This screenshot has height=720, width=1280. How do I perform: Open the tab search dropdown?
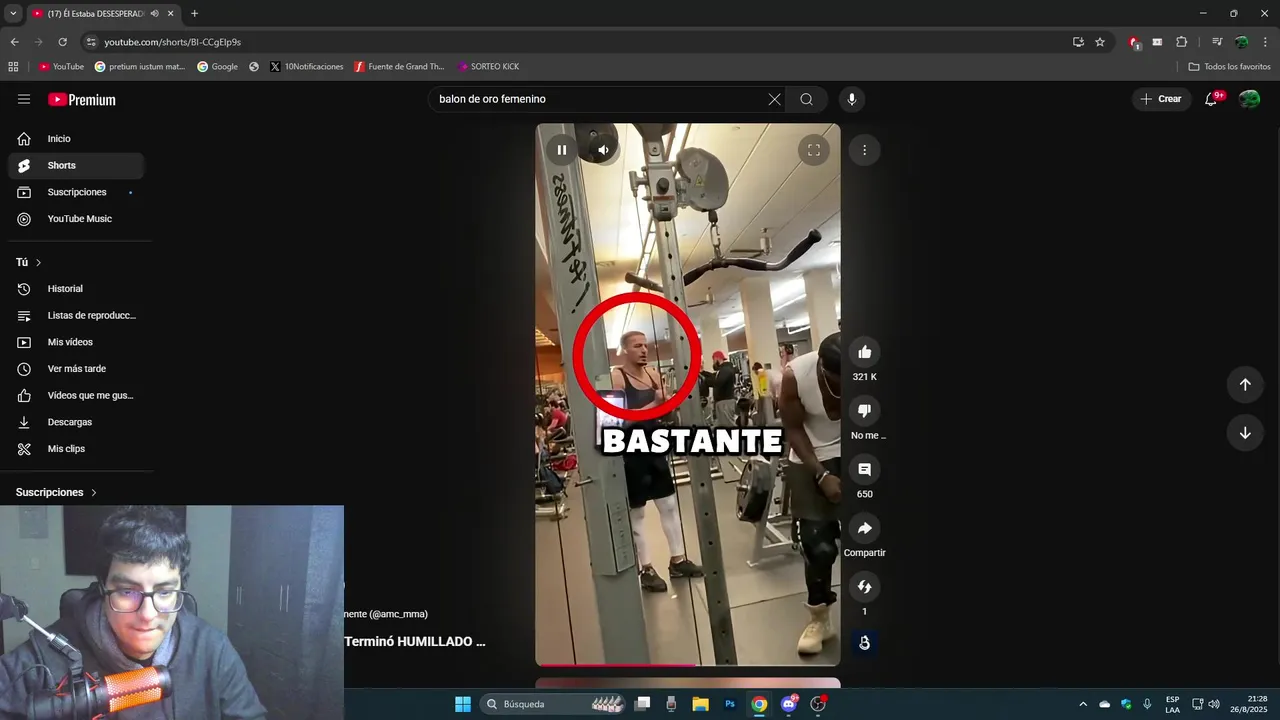point(13,13)
